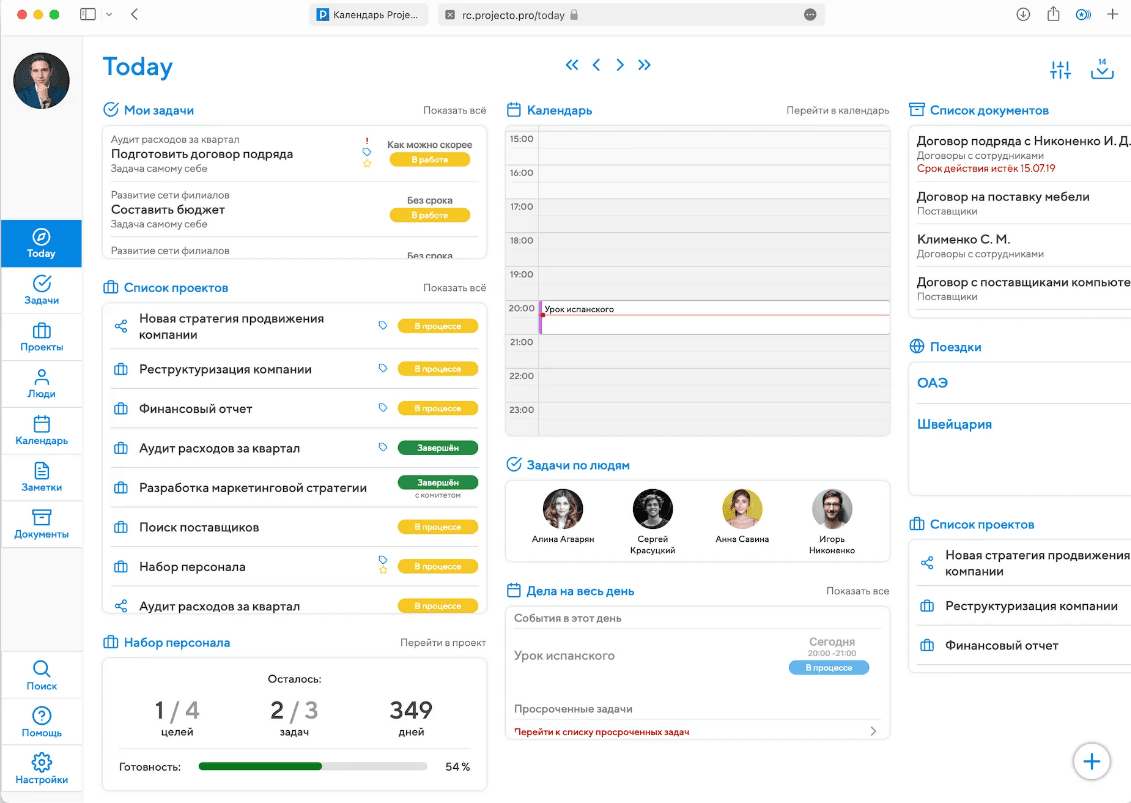Open the Today section in sidebar
Screen dimensions: 1131x803
coord(41,243)
